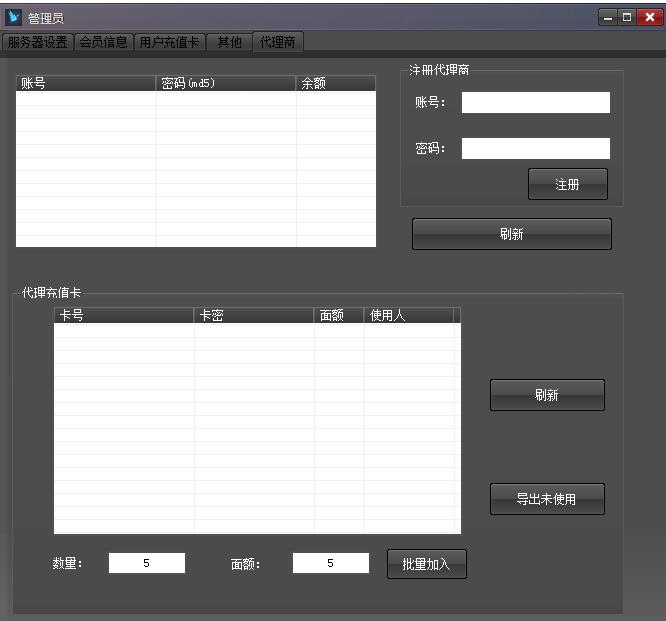The width and height of the screenshot is (666, 621).
Task: Click the 余额 column header
Action: click(x=336, y=83)
